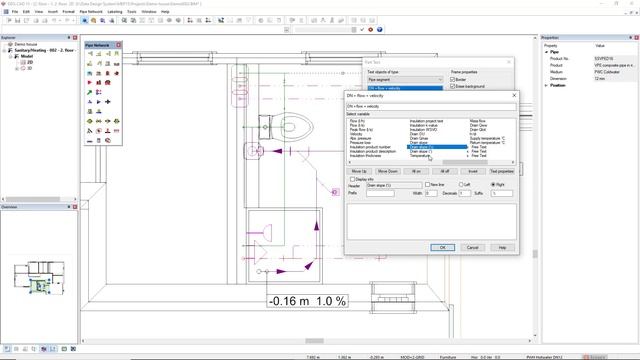640x360 pixels.
Task: Select 'Temperature' in the variable list
Action: (420, 156)
